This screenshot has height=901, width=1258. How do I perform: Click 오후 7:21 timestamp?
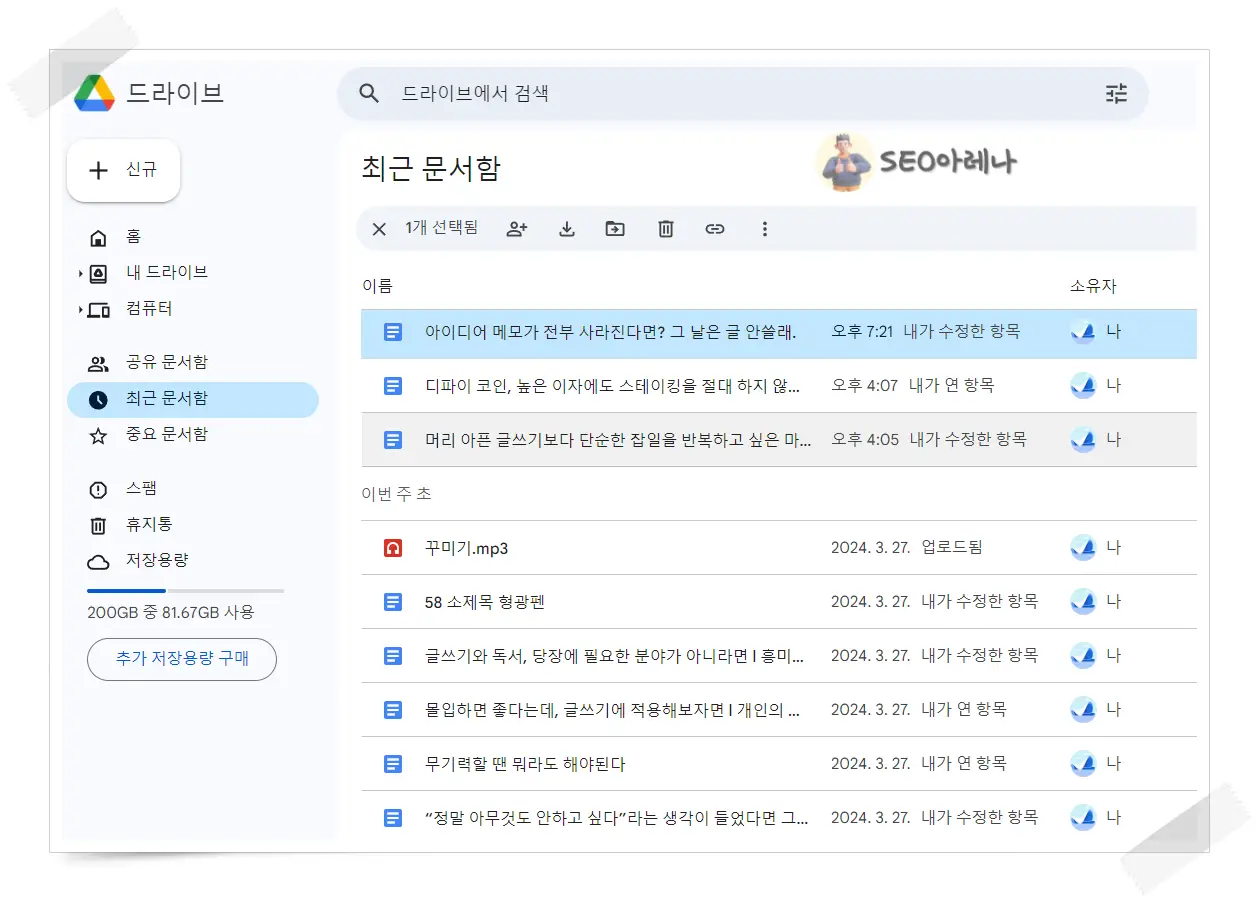point(862,332)
